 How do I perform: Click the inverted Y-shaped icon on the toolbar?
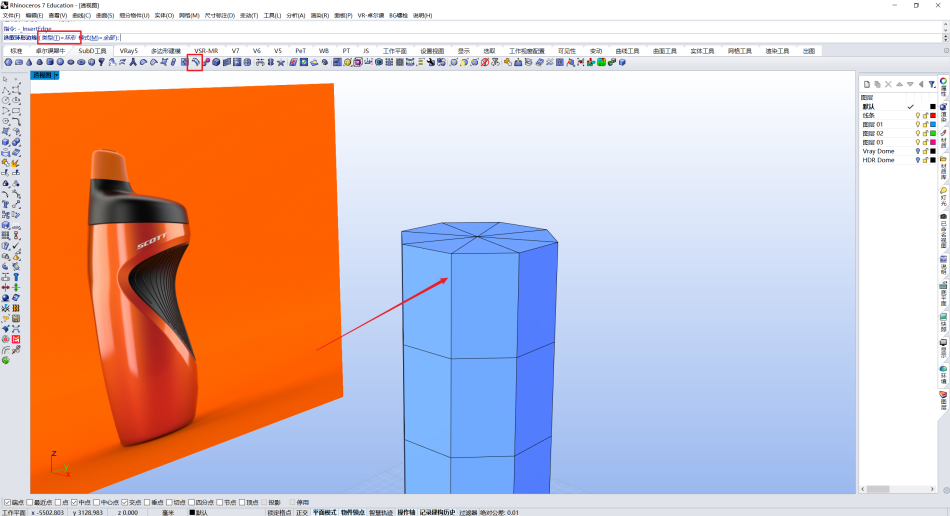click(132, 62)
